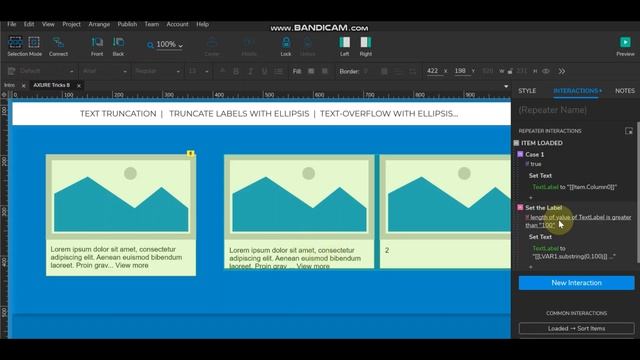This screenshot has height=360, width=640.
Task: Open the fill color swatch
Action: (311, 71)
